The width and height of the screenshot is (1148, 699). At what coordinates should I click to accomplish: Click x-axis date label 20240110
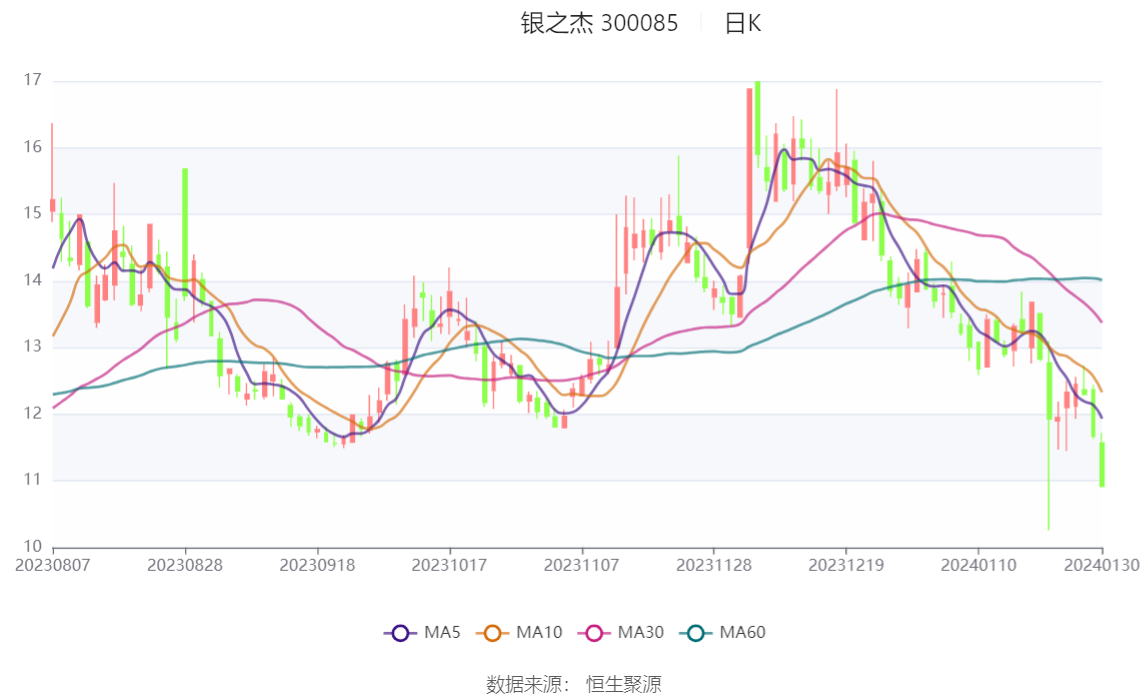point(979,565)
